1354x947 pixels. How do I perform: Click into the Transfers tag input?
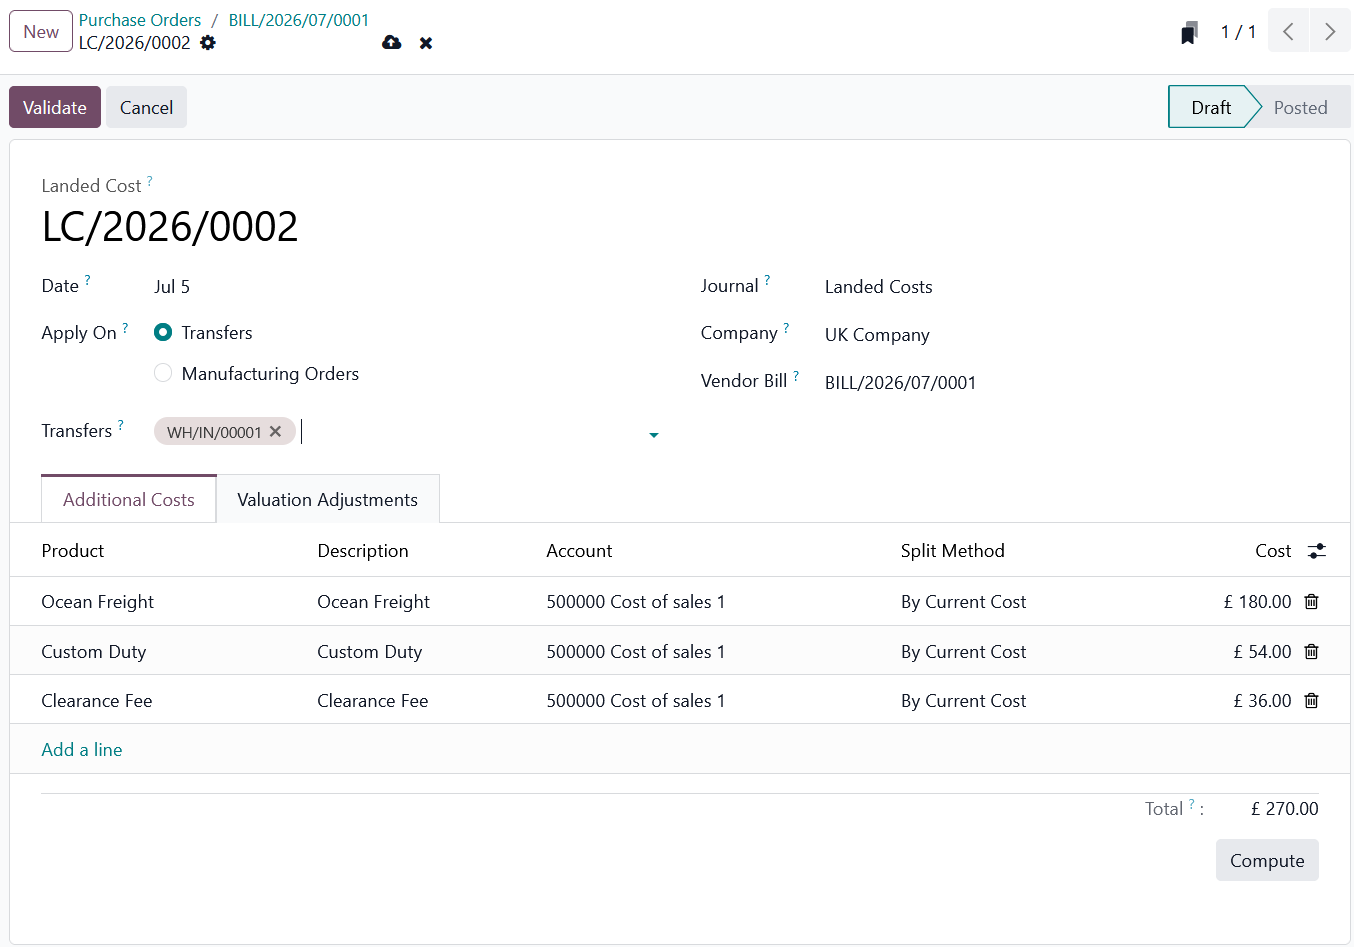pos(470,432)
